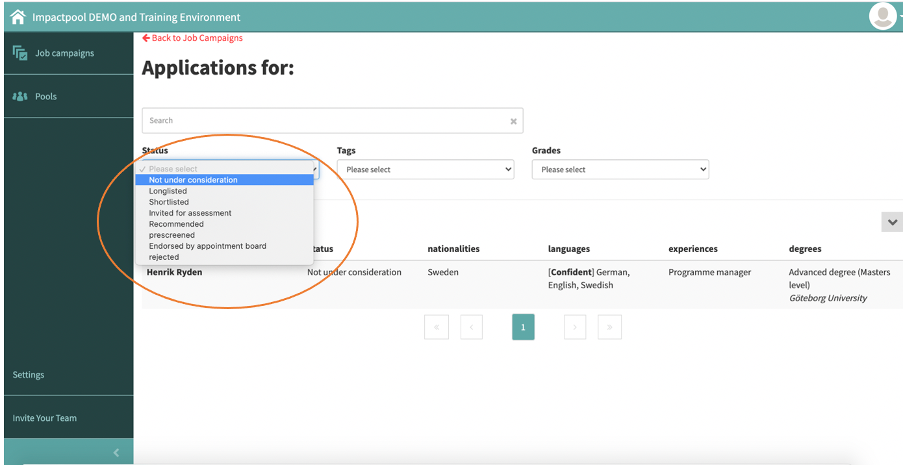Click 'Göteborg University' in degrees cell

827,298
